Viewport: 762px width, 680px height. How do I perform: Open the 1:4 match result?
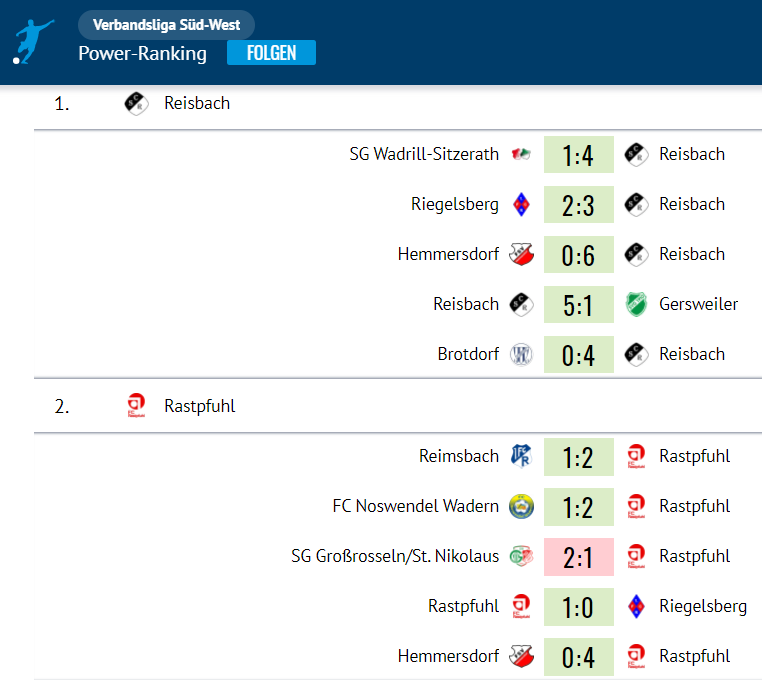578,155
